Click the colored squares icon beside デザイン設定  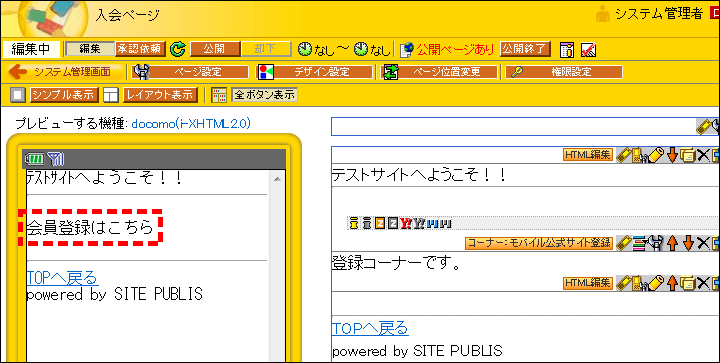(265, 72)
